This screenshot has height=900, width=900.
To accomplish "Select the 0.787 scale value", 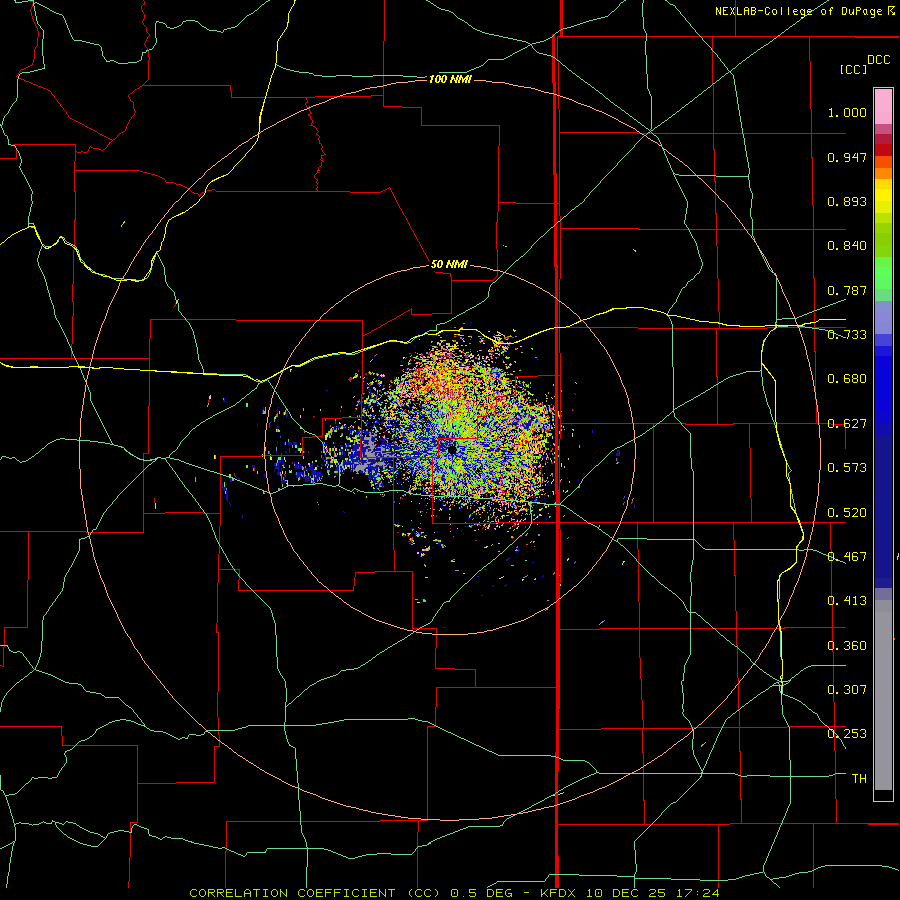I will click(847, 290).
